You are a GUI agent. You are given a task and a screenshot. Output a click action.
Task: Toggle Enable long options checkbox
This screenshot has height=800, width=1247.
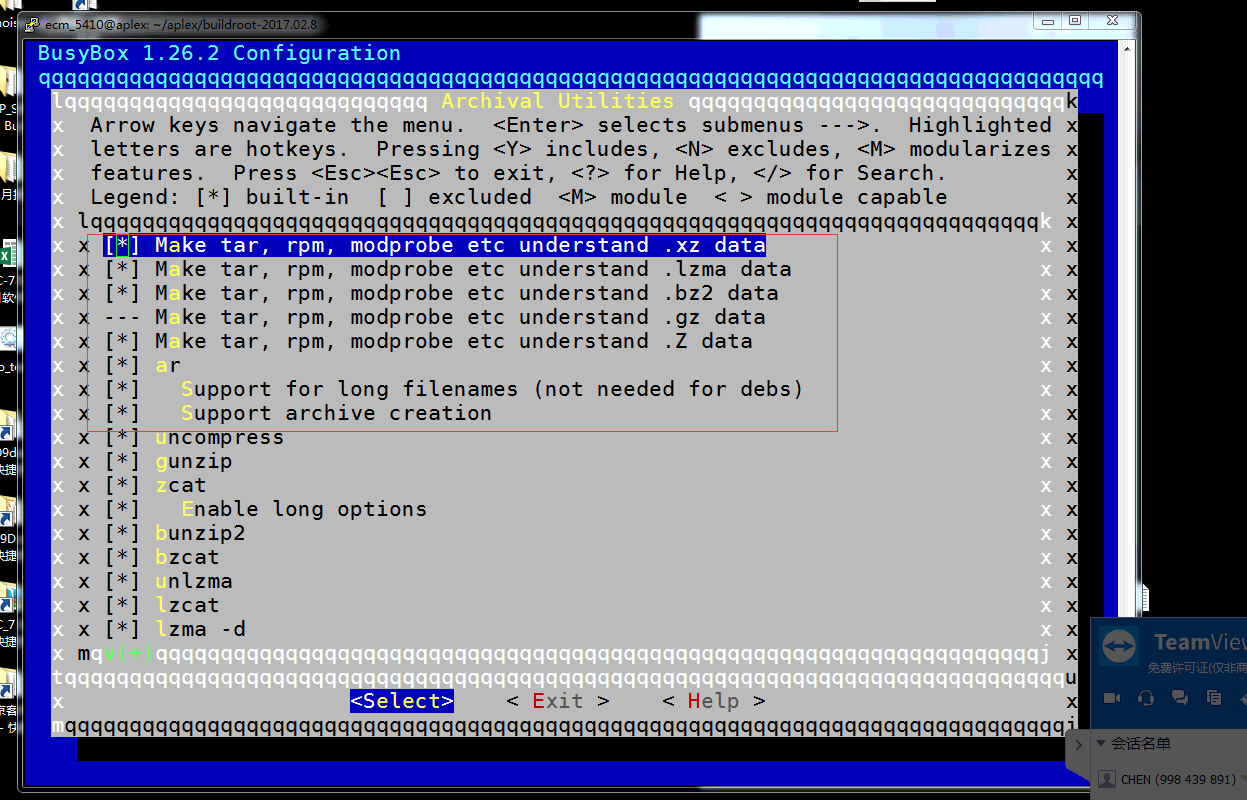tap(122, 509)
